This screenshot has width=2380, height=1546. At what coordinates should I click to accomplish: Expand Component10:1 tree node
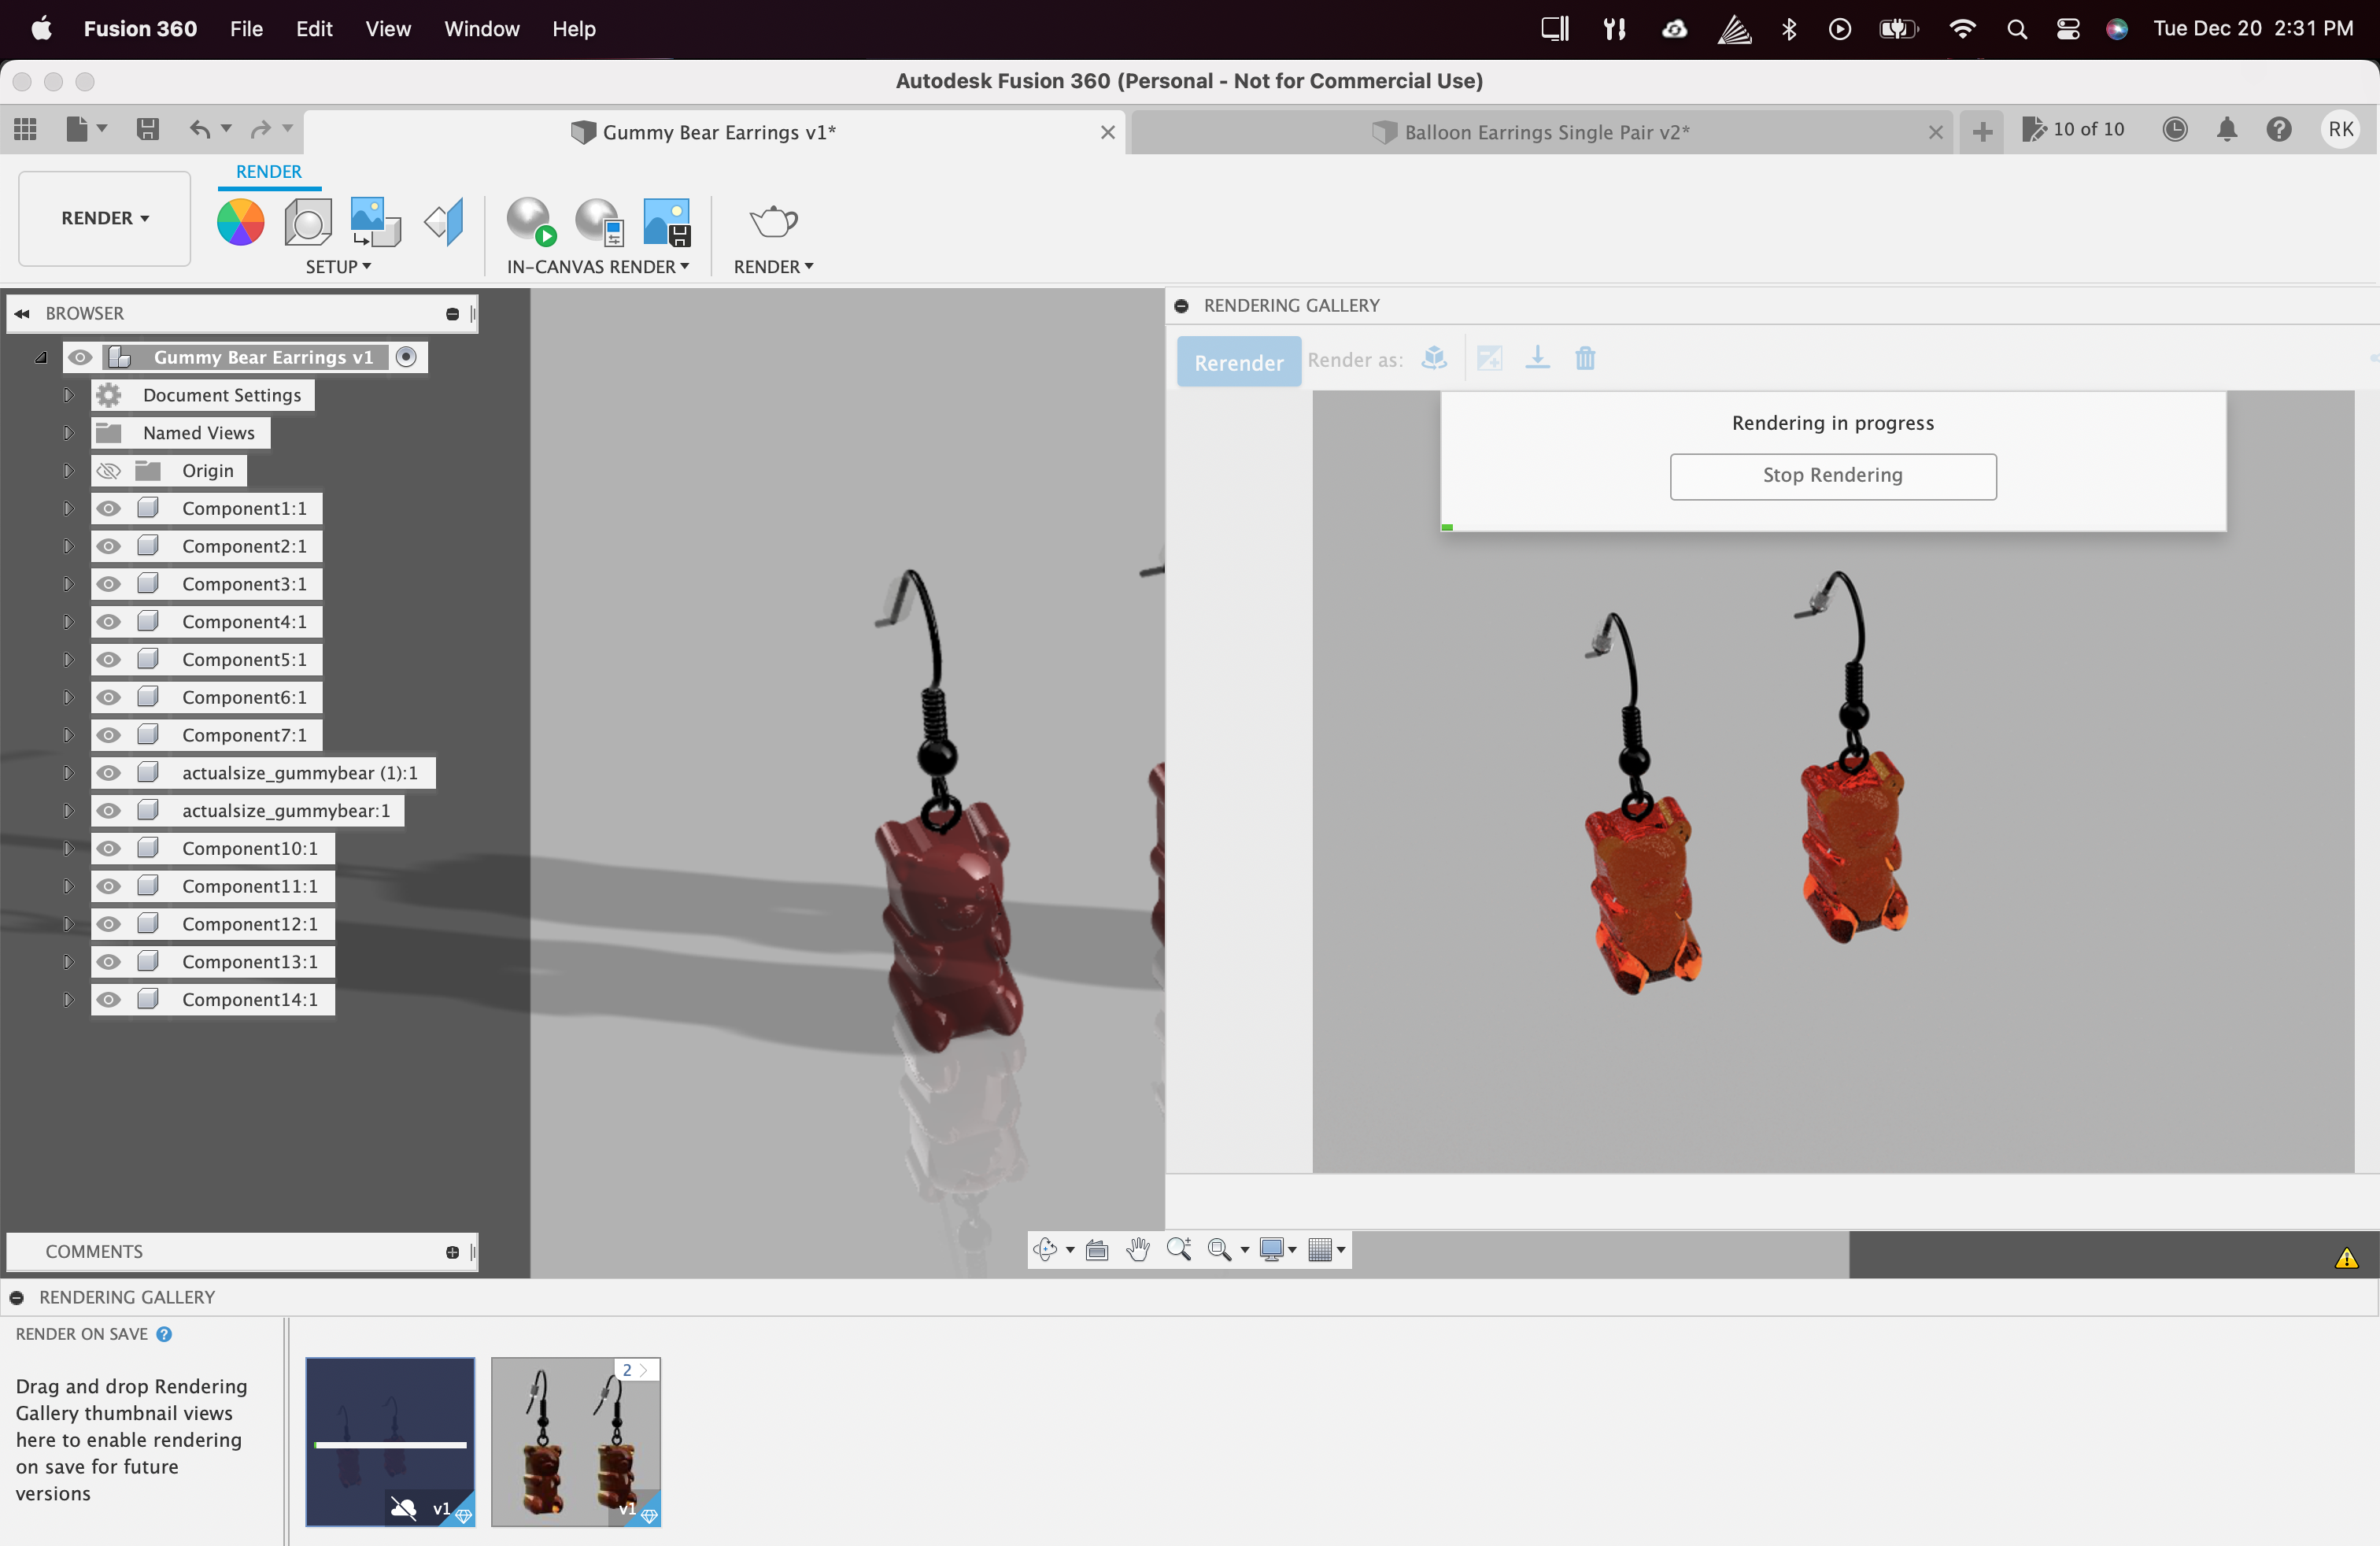coord(68,848)
